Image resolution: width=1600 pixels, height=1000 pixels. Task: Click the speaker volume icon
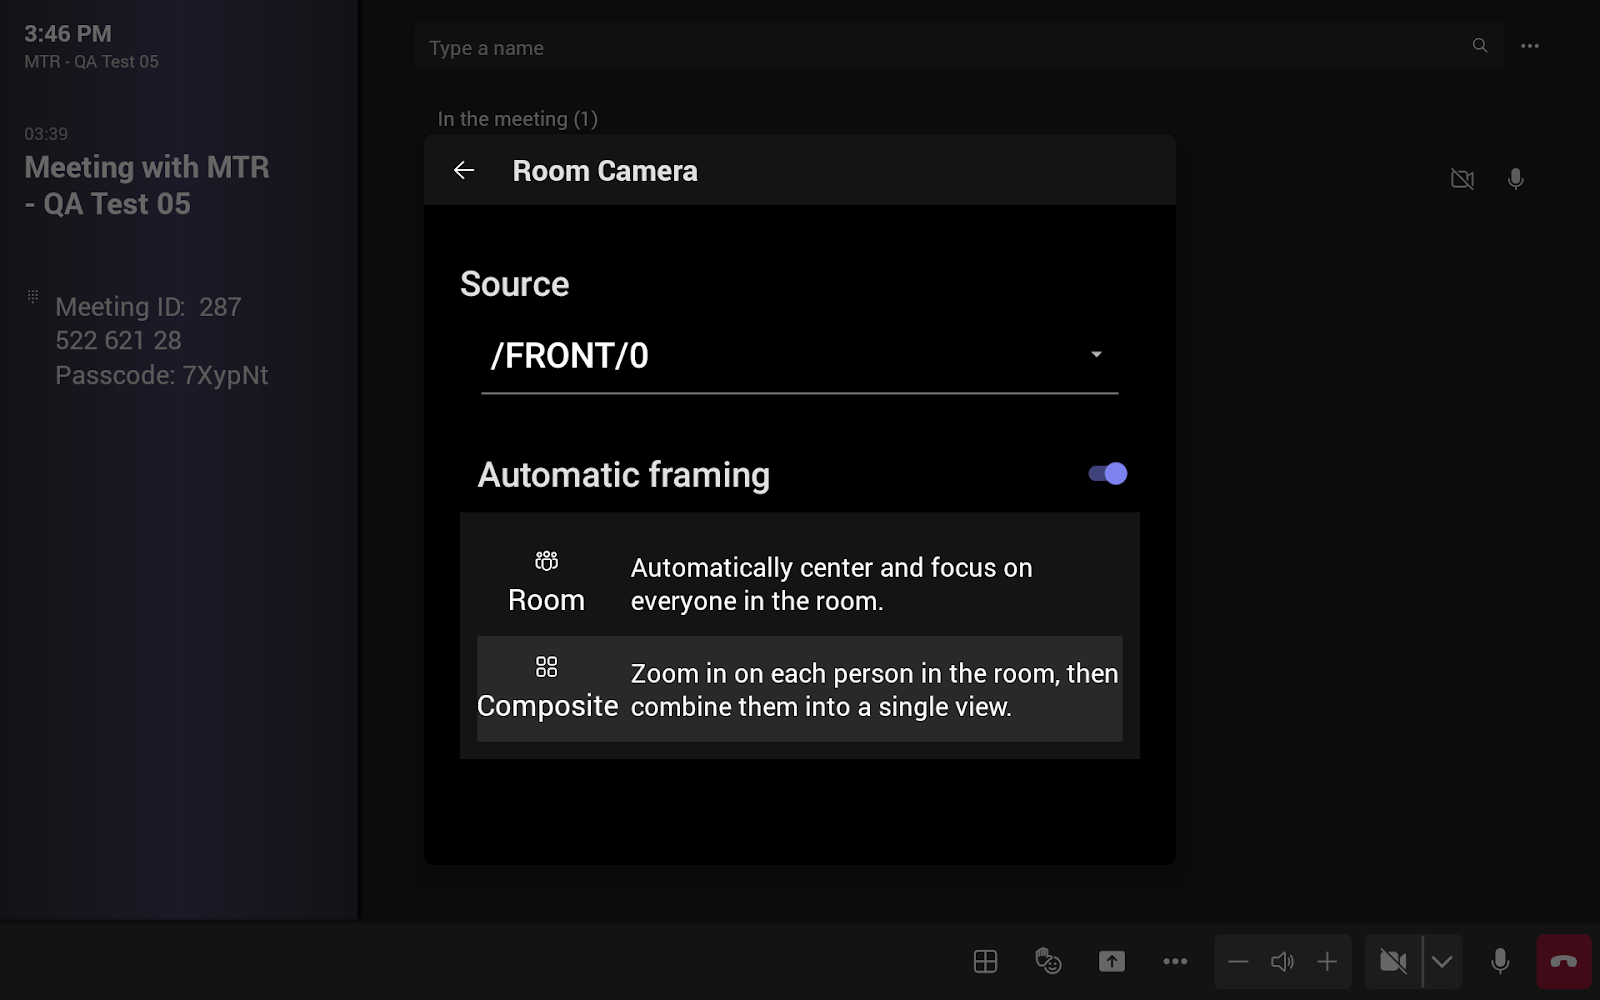1283,961
